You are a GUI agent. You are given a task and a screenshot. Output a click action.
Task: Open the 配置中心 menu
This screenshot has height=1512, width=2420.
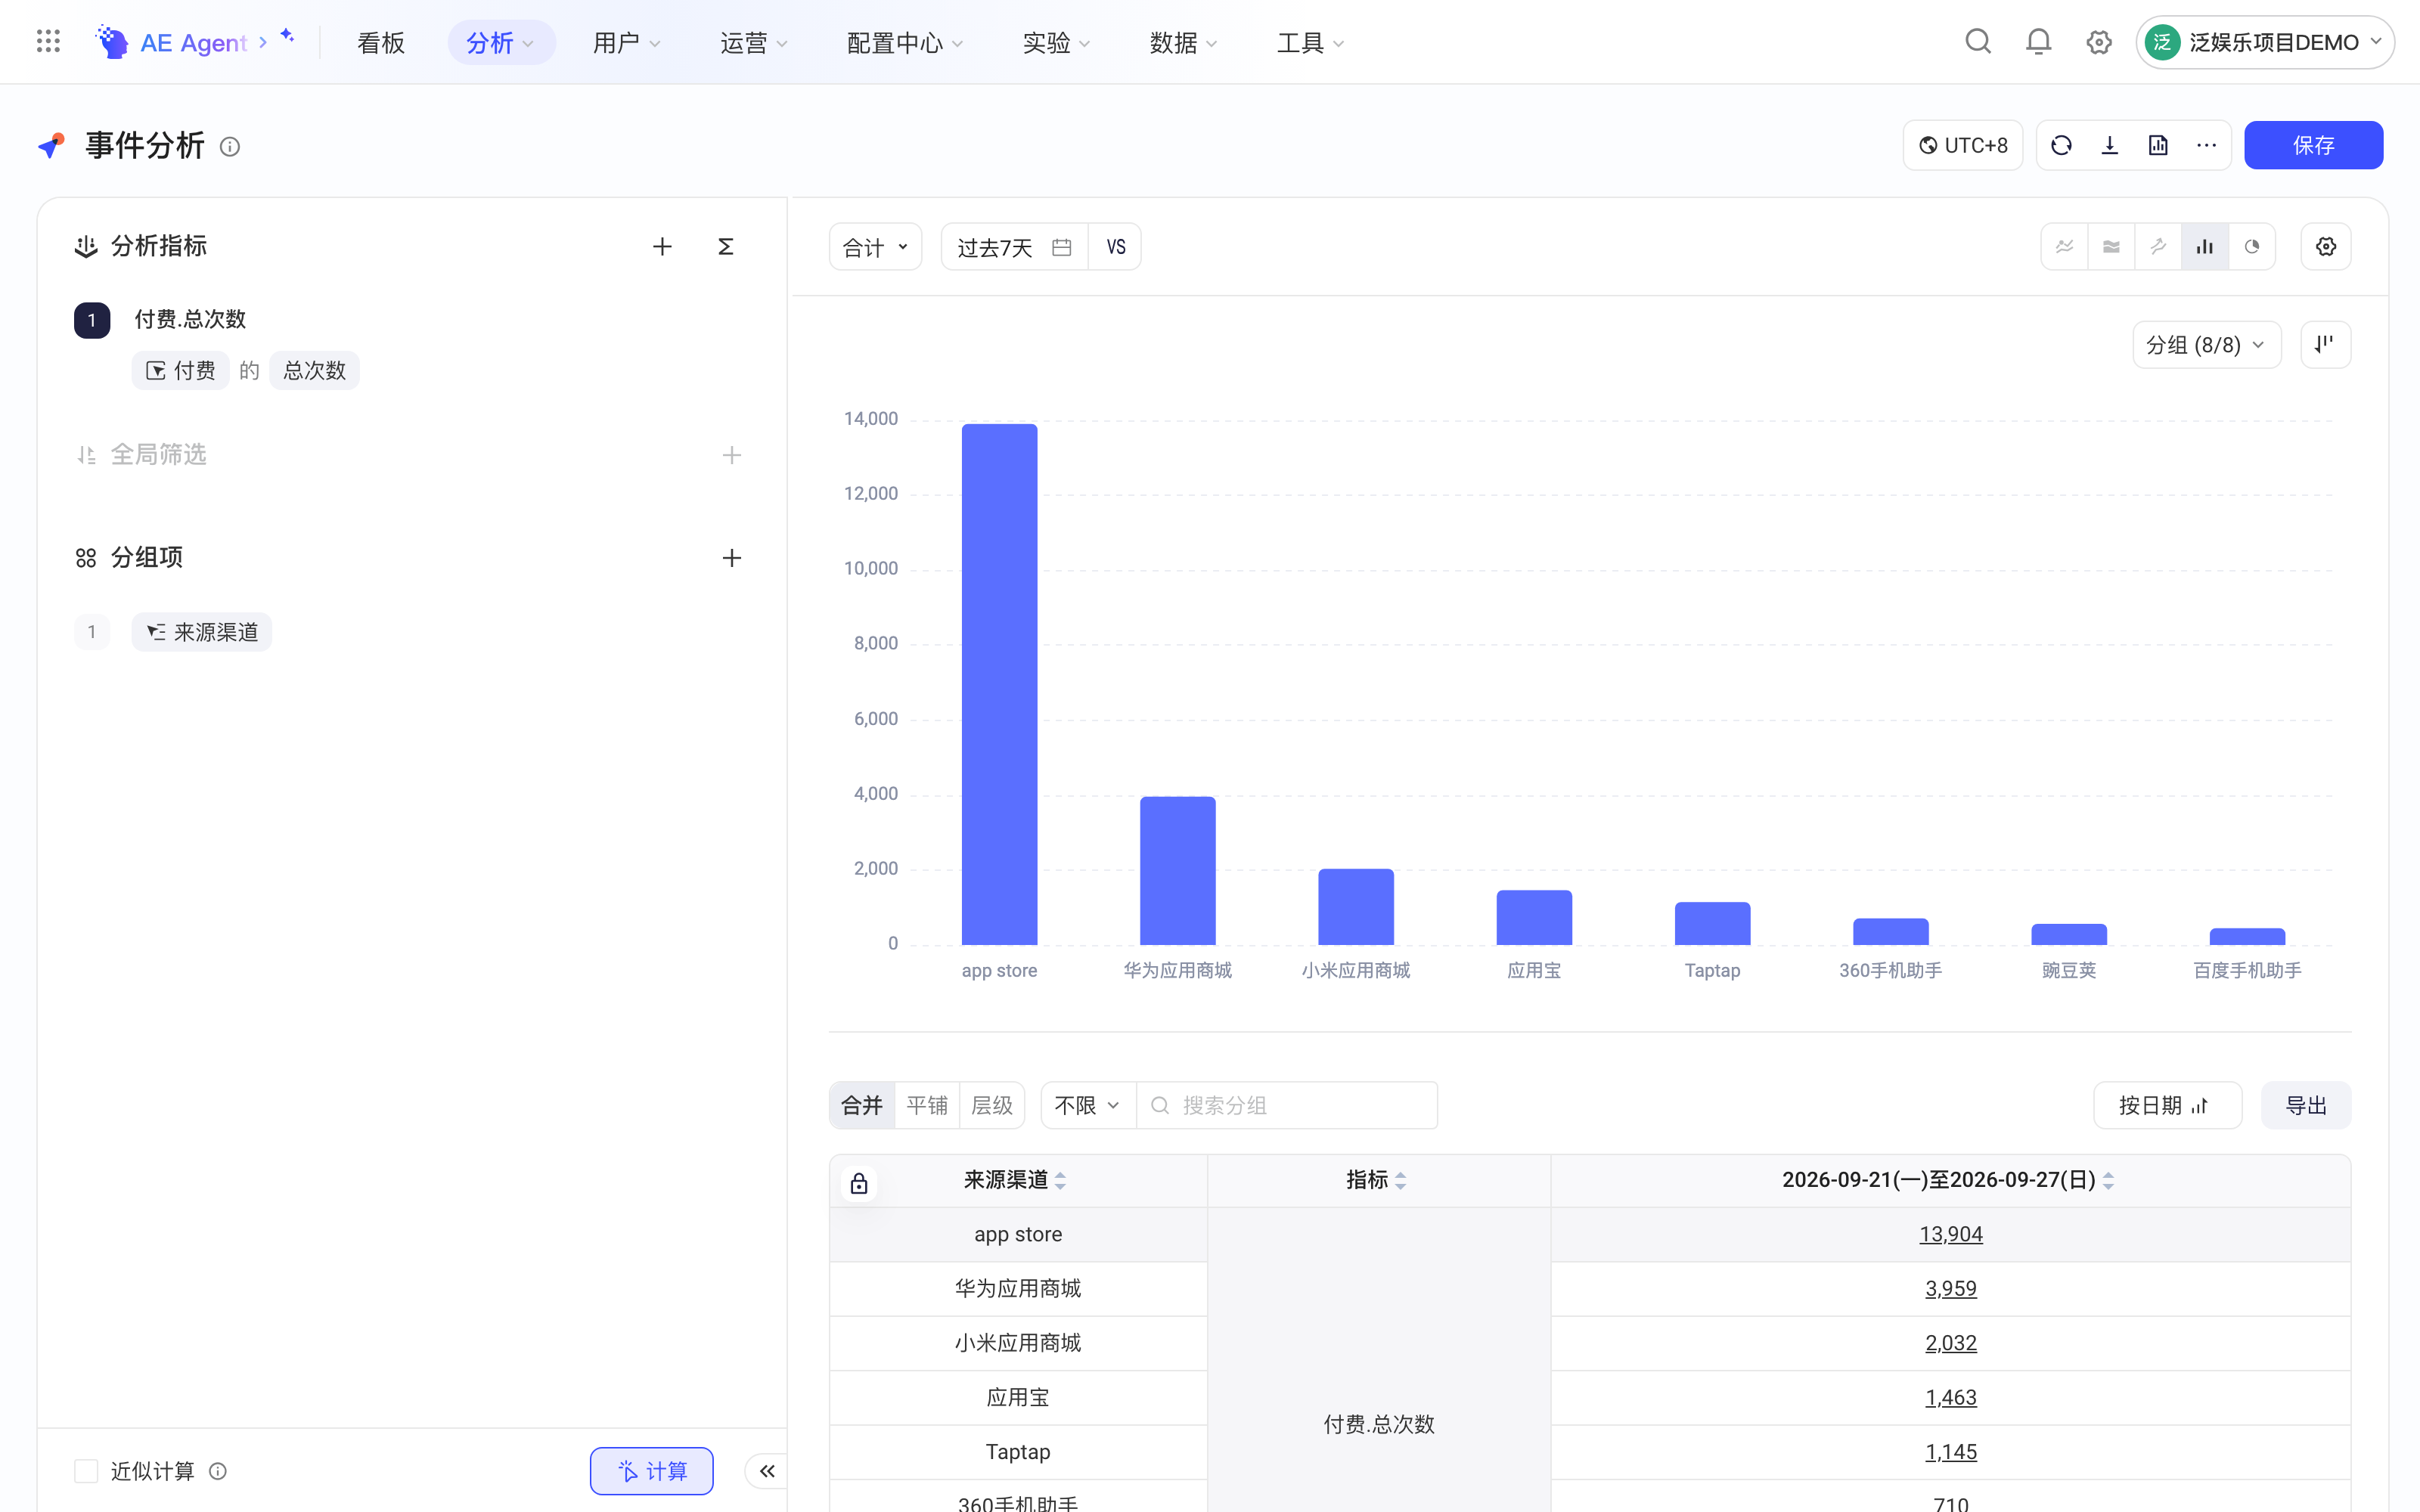905,43
